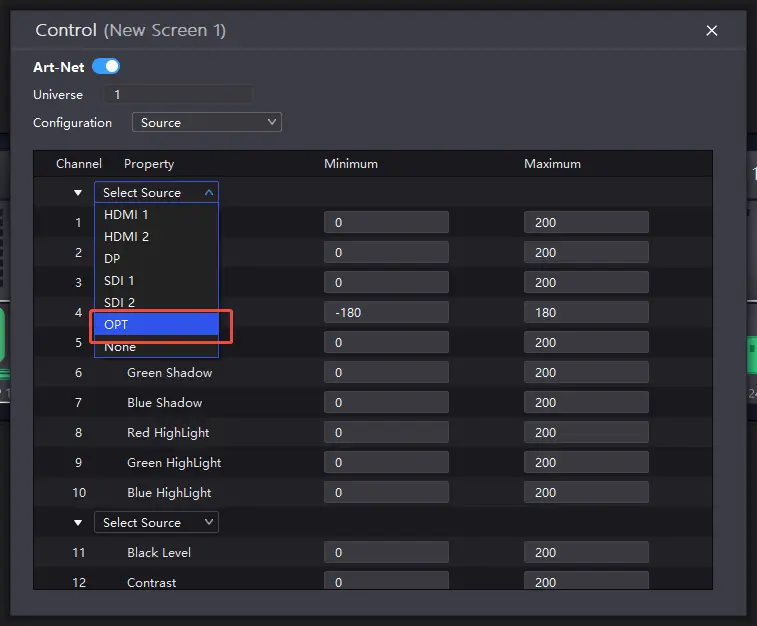Click the 180 maximum field for channel 4
Screen dimensions: 757x626
586,313
